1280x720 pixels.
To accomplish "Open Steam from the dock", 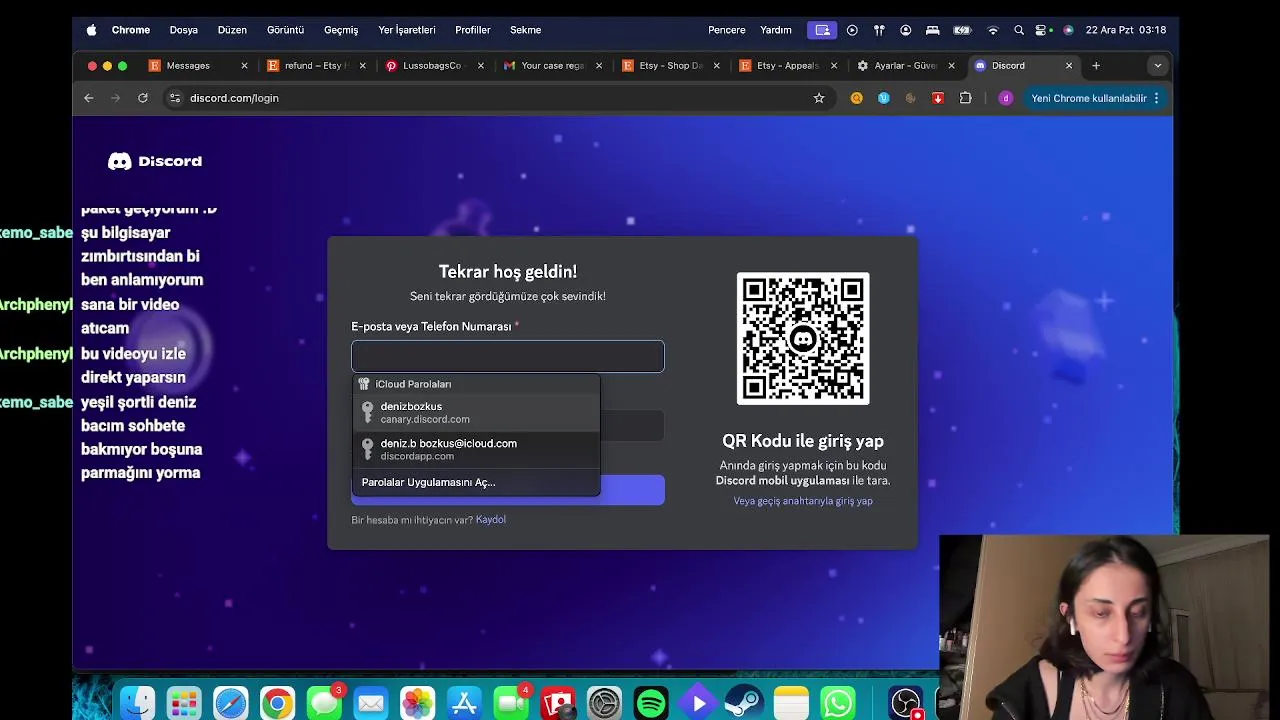I will [x=744, y=703].
